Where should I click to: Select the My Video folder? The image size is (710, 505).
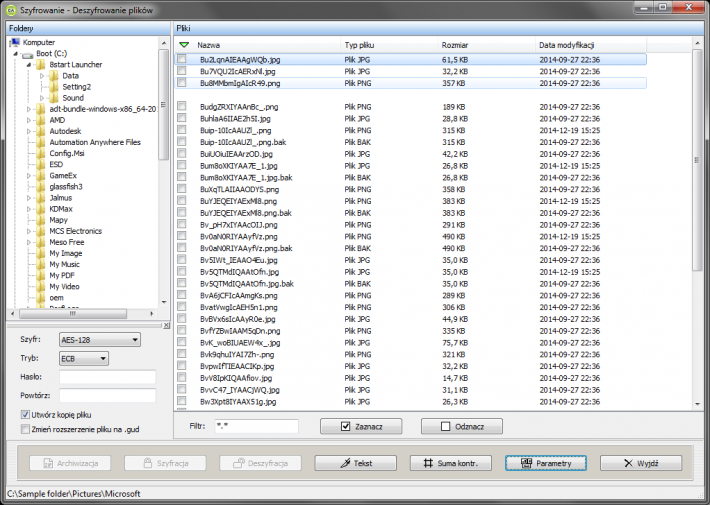pyautogui.click(x=64, y=287)
